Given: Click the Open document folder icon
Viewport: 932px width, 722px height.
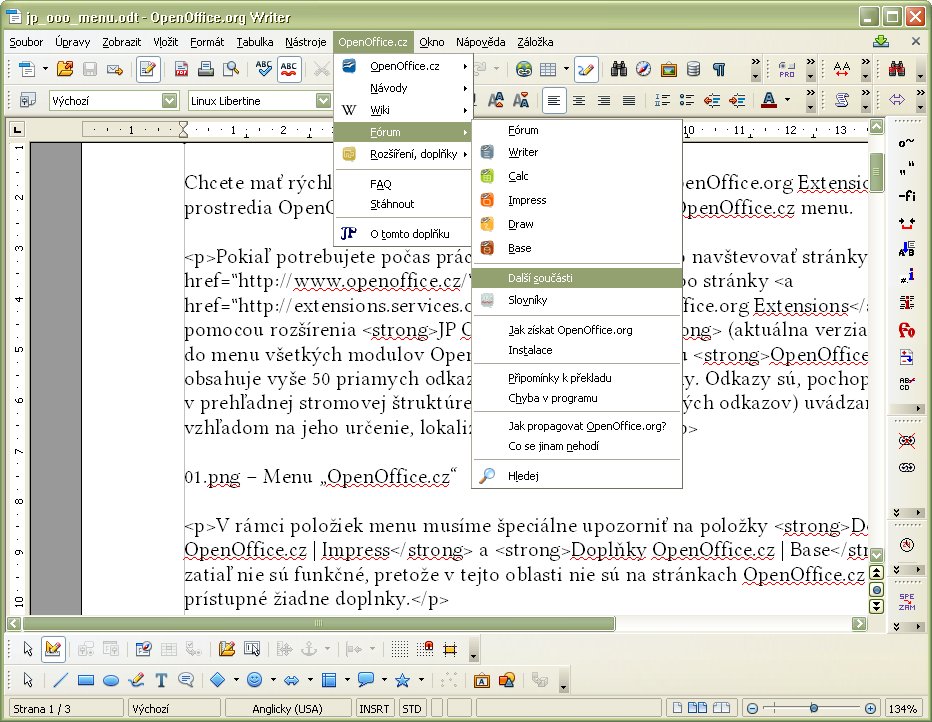Looking at the screenshot, I should [65, 70].
